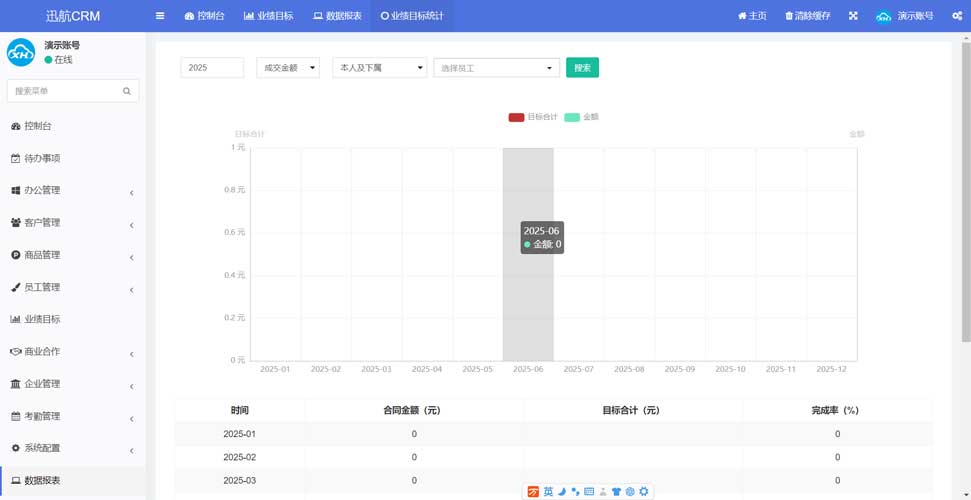Click the fullscreen expand icon in header
Image resolution: width=971 pixels, height=500 pixels.
point(853,16)
